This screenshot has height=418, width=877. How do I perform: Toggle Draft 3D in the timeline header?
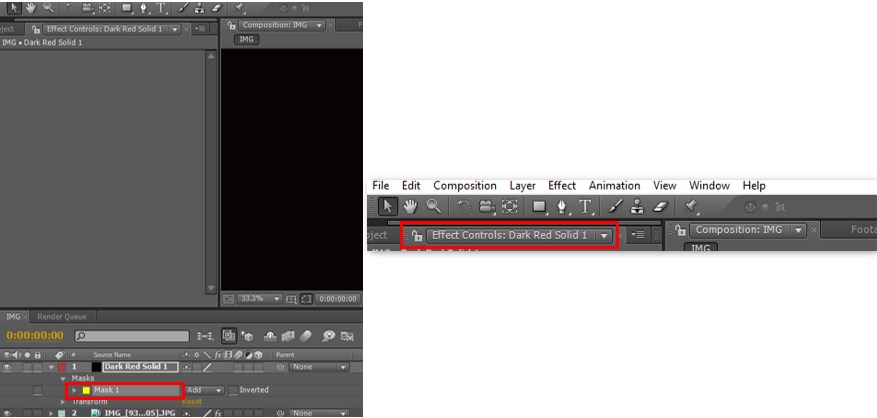click(x=247, y=336)
